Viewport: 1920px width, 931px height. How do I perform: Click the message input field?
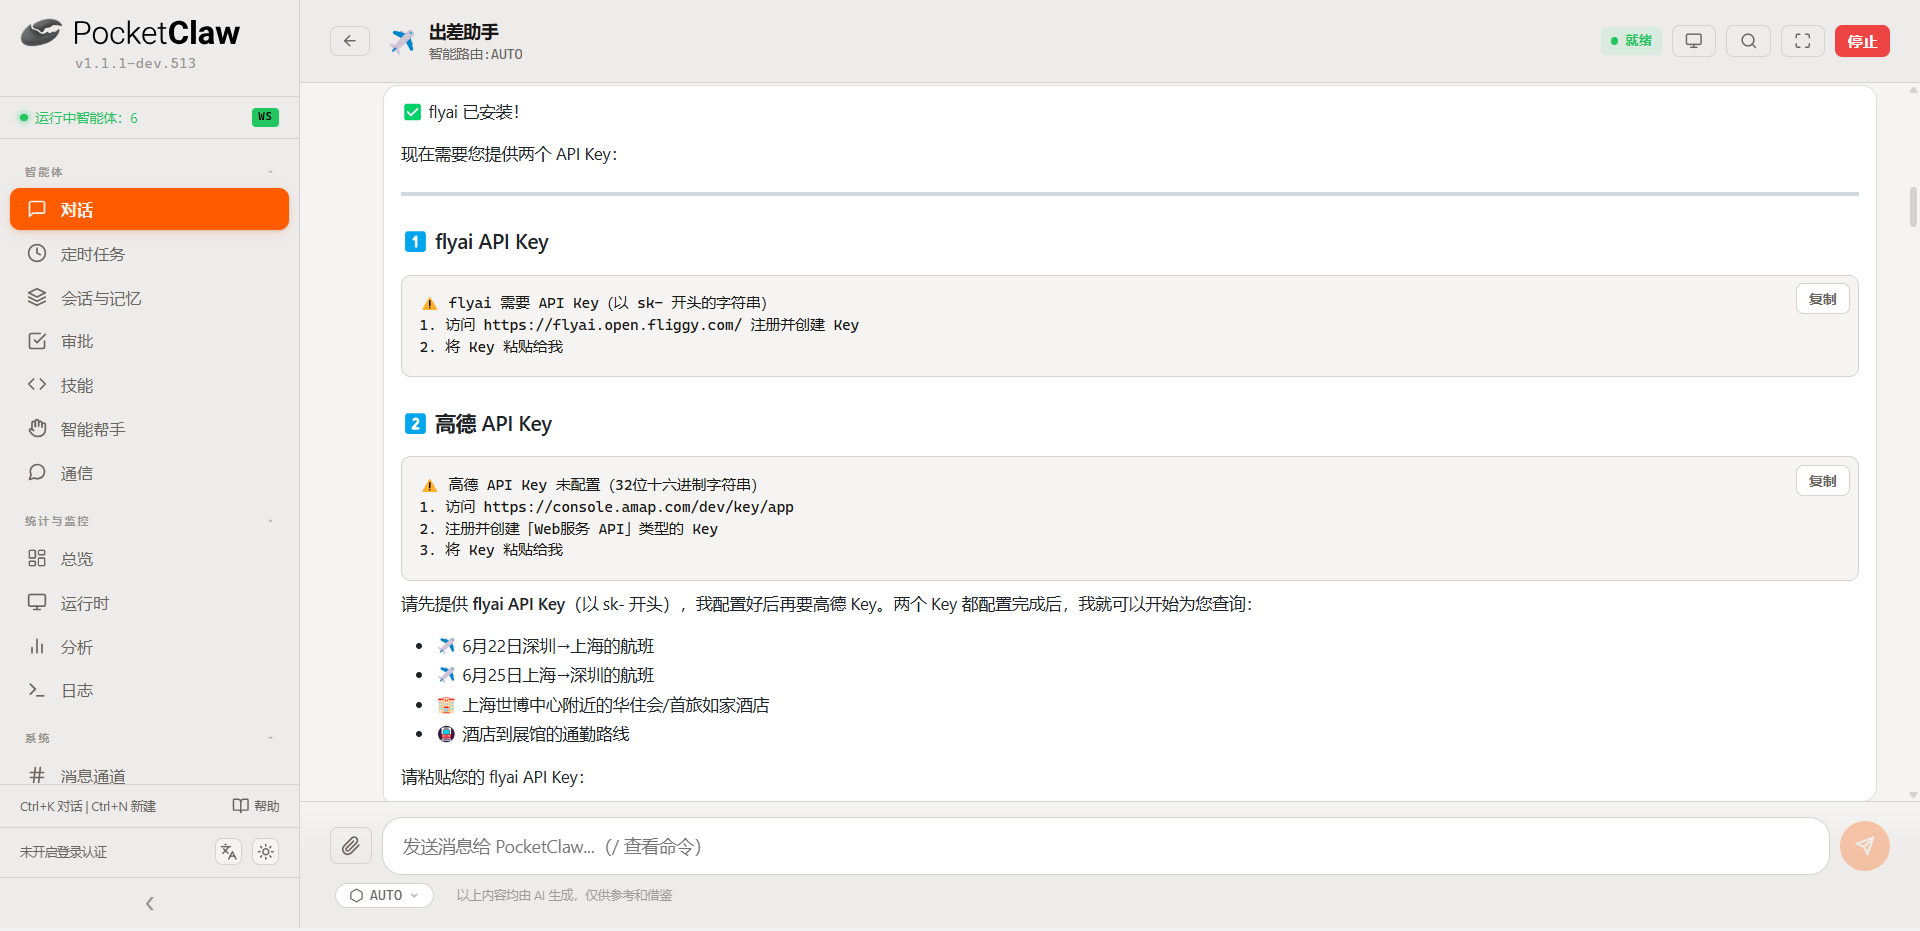tap(1105, 846)
